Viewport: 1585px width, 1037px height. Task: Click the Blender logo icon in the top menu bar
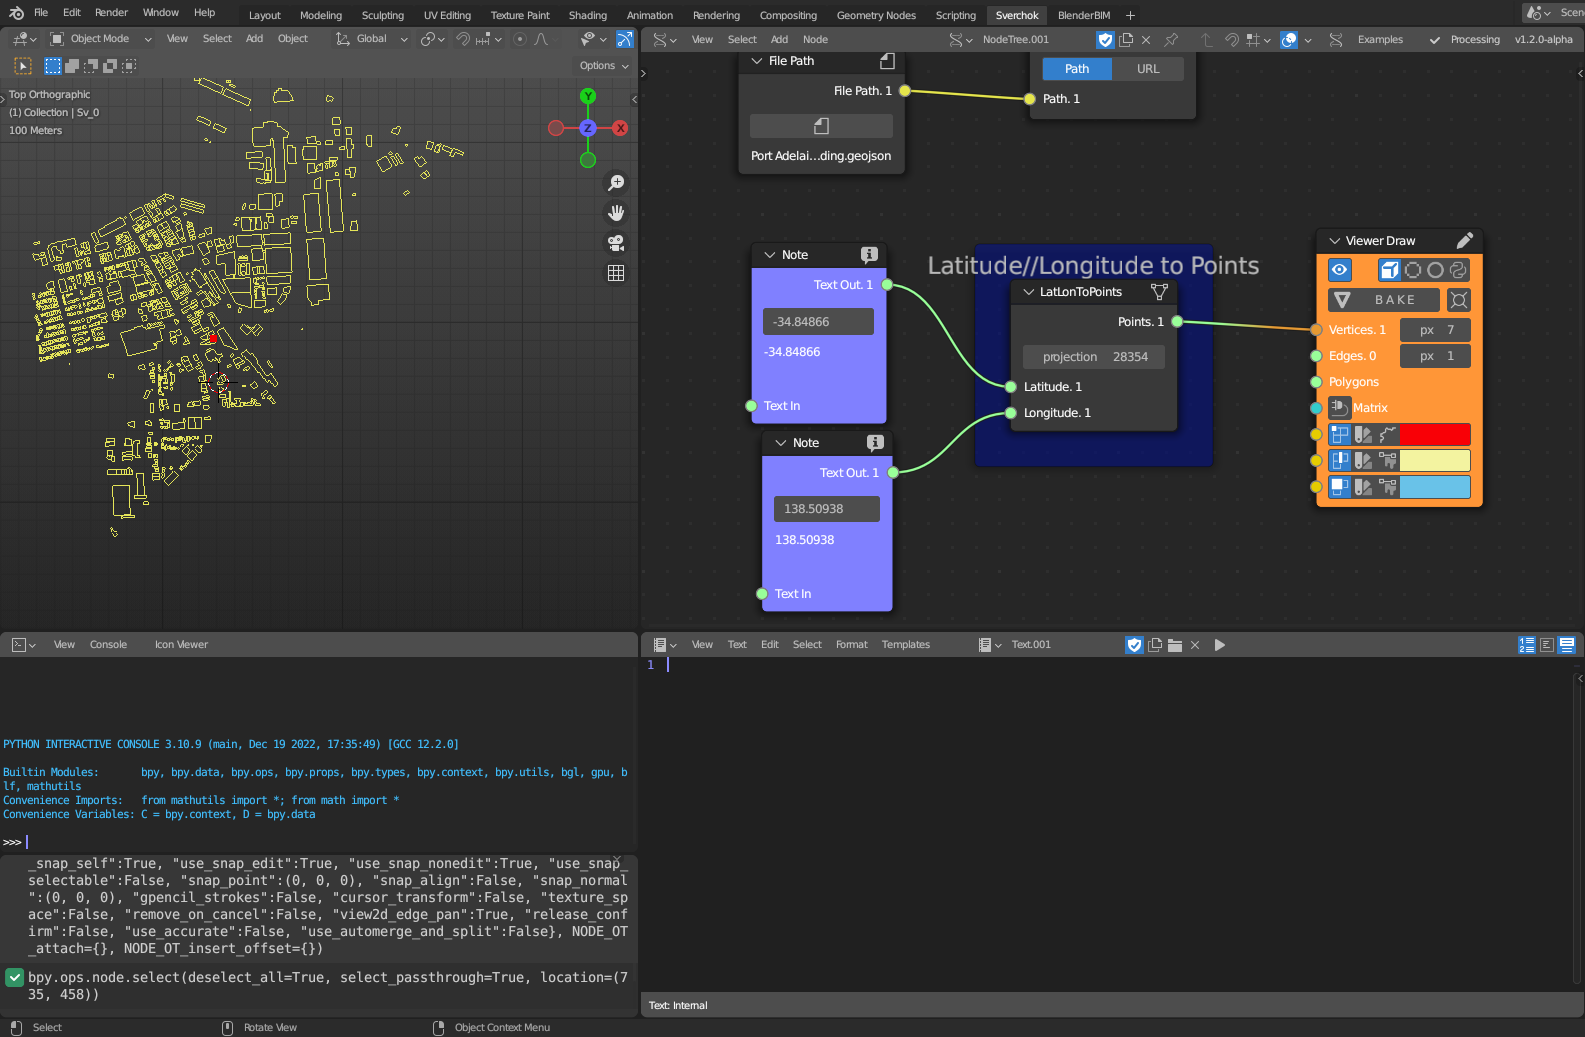click(x=16, y=13)
